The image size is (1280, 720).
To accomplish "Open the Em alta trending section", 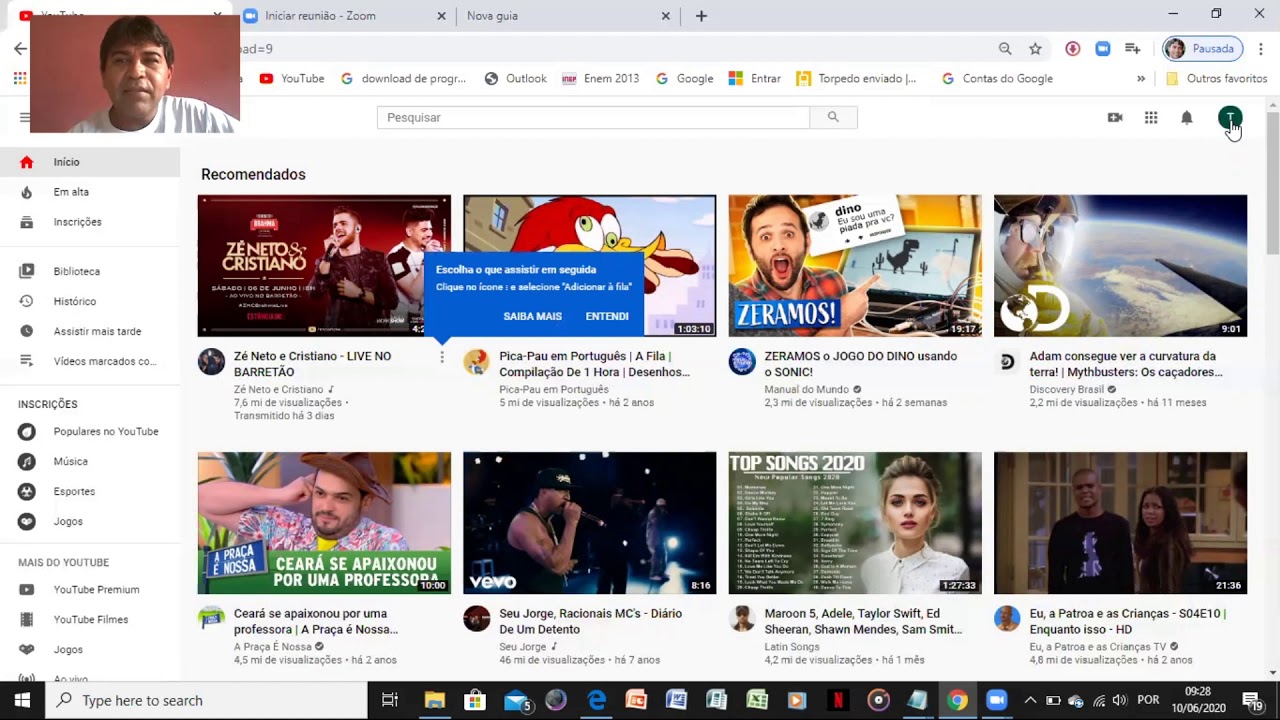I will coord(90,192).
